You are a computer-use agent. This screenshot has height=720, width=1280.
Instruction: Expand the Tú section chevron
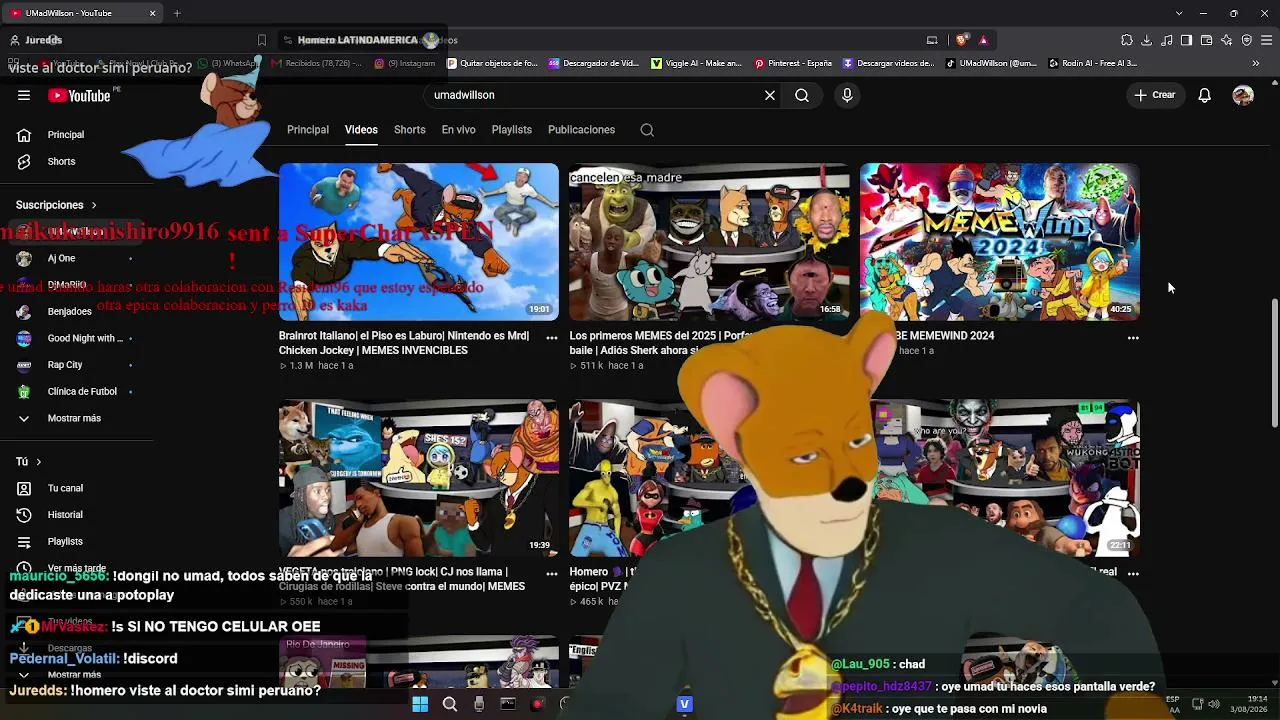(38, 462)
